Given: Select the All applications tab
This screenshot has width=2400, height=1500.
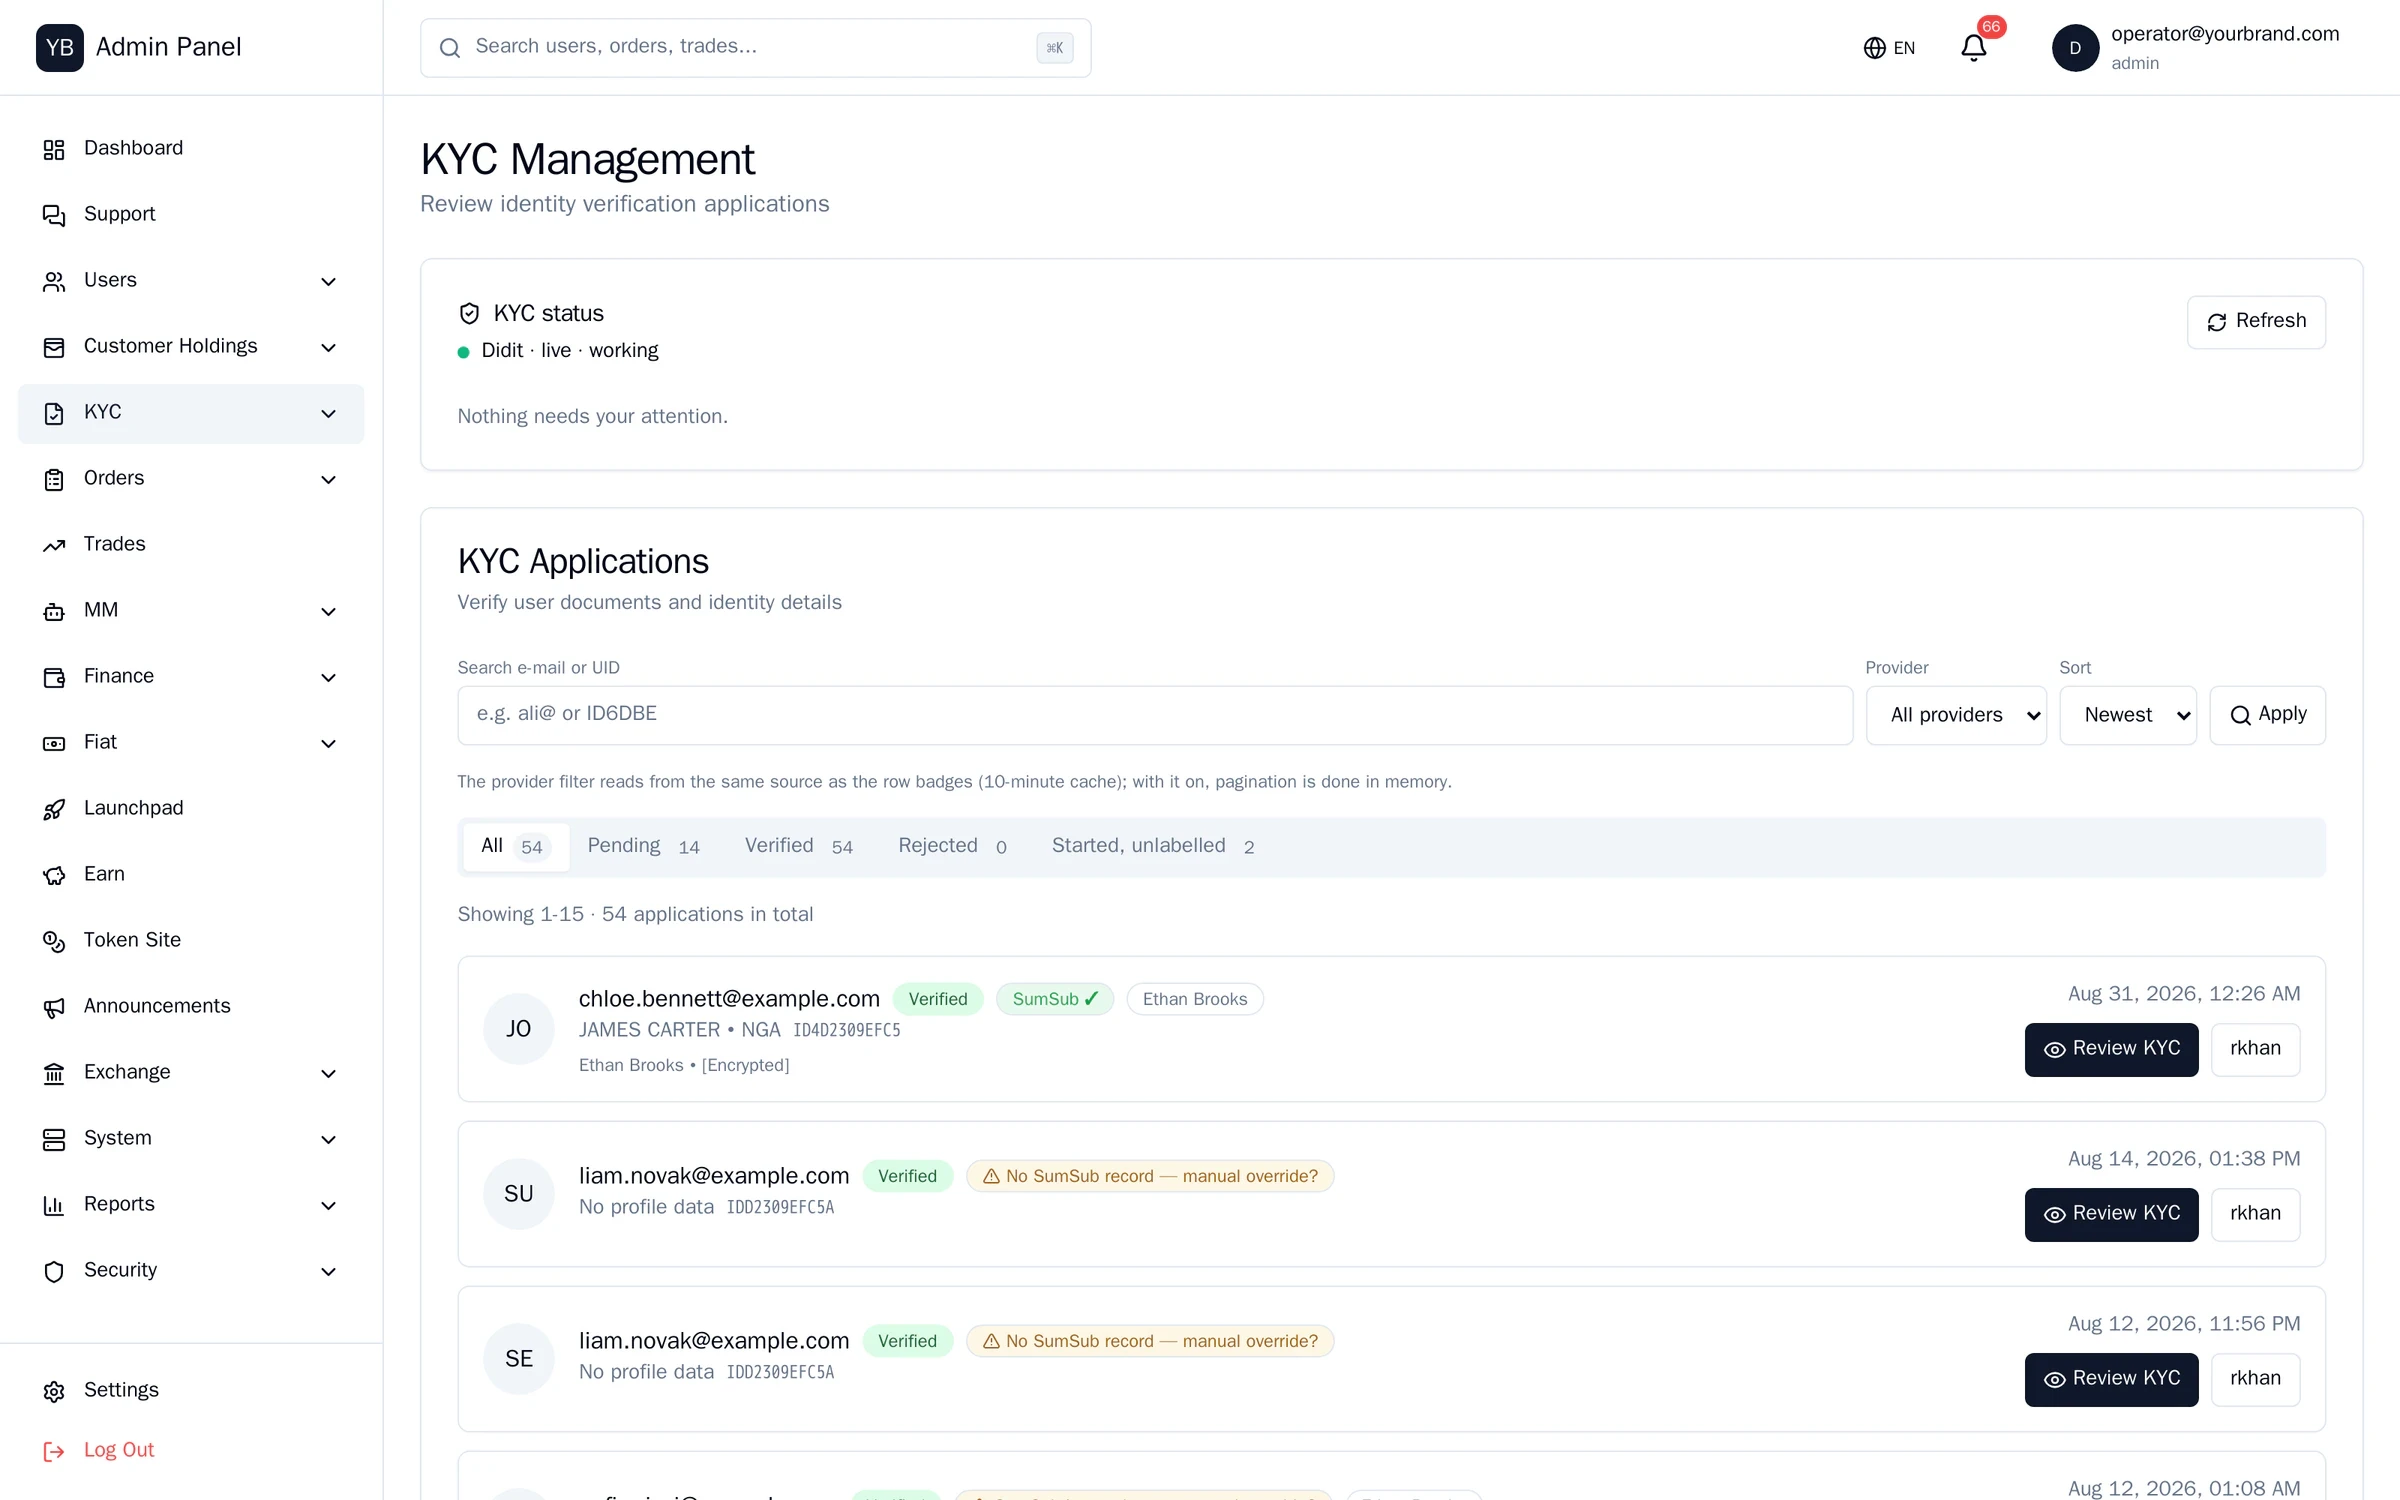Looking at the screenshot, I should (516, 847).
